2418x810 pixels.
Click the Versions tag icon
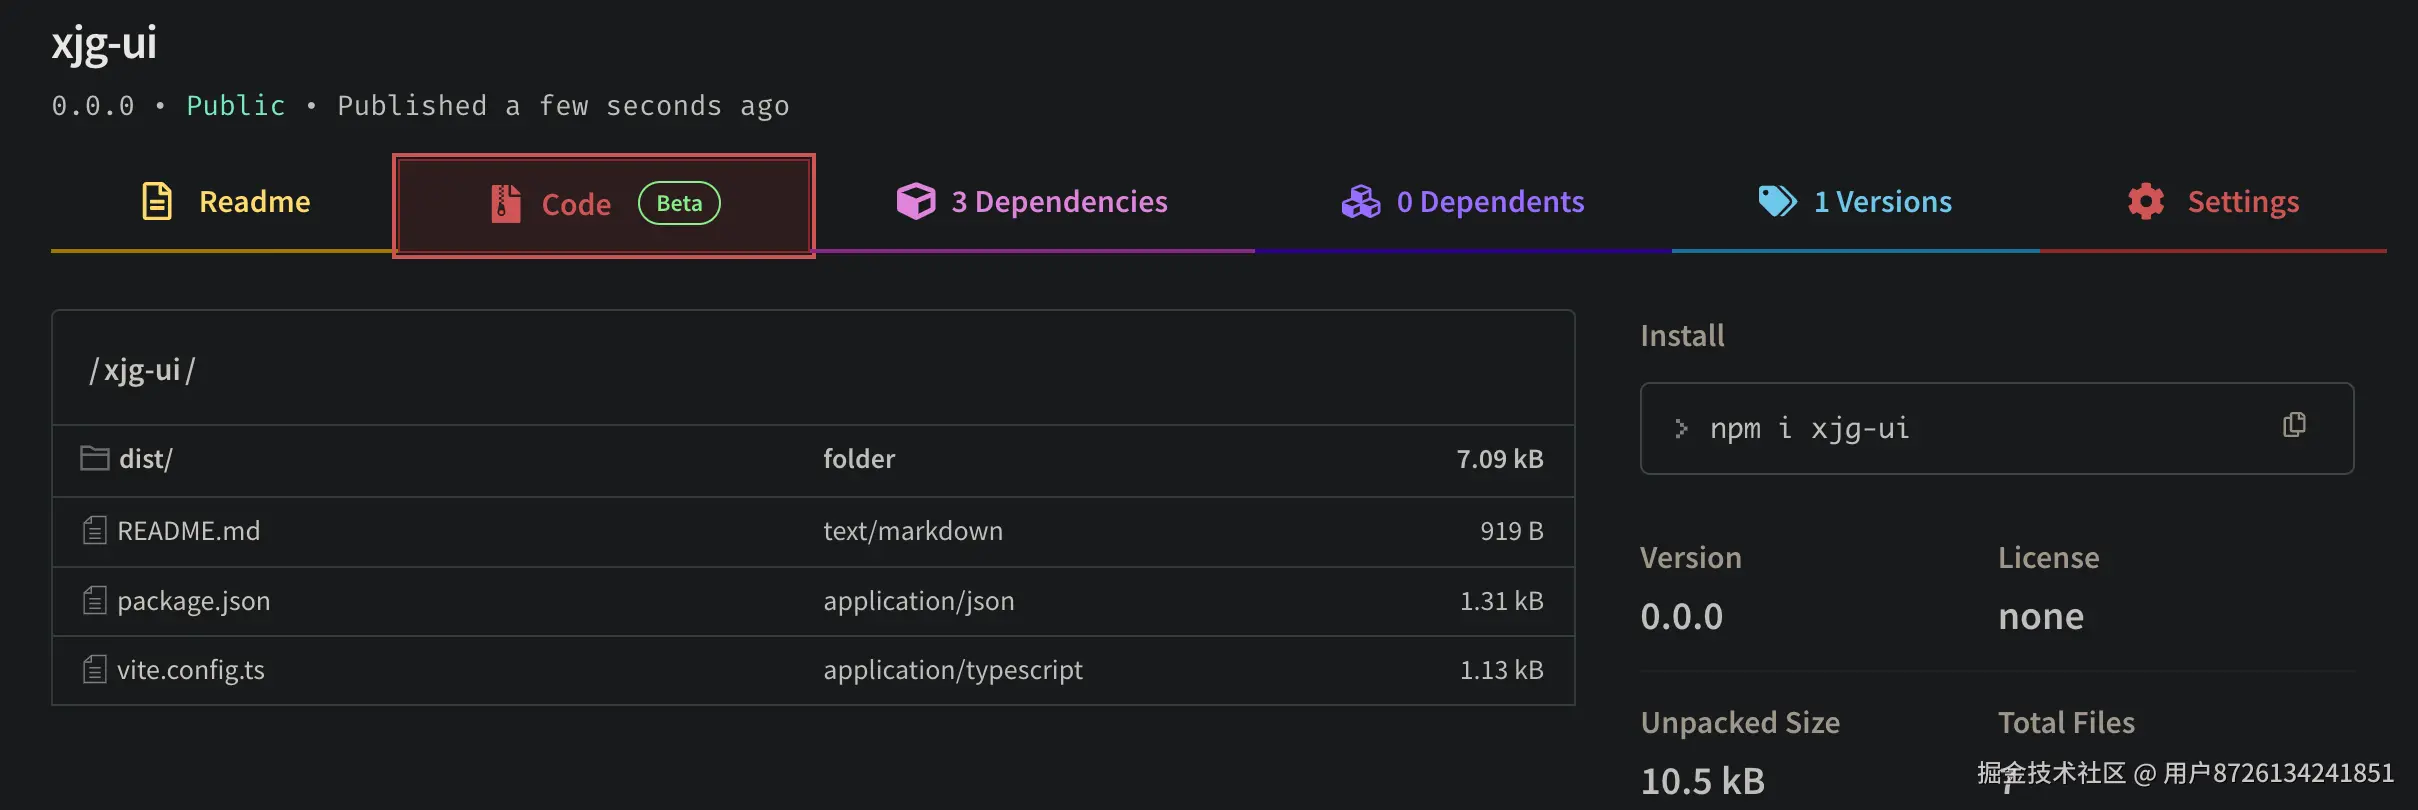1777,201
